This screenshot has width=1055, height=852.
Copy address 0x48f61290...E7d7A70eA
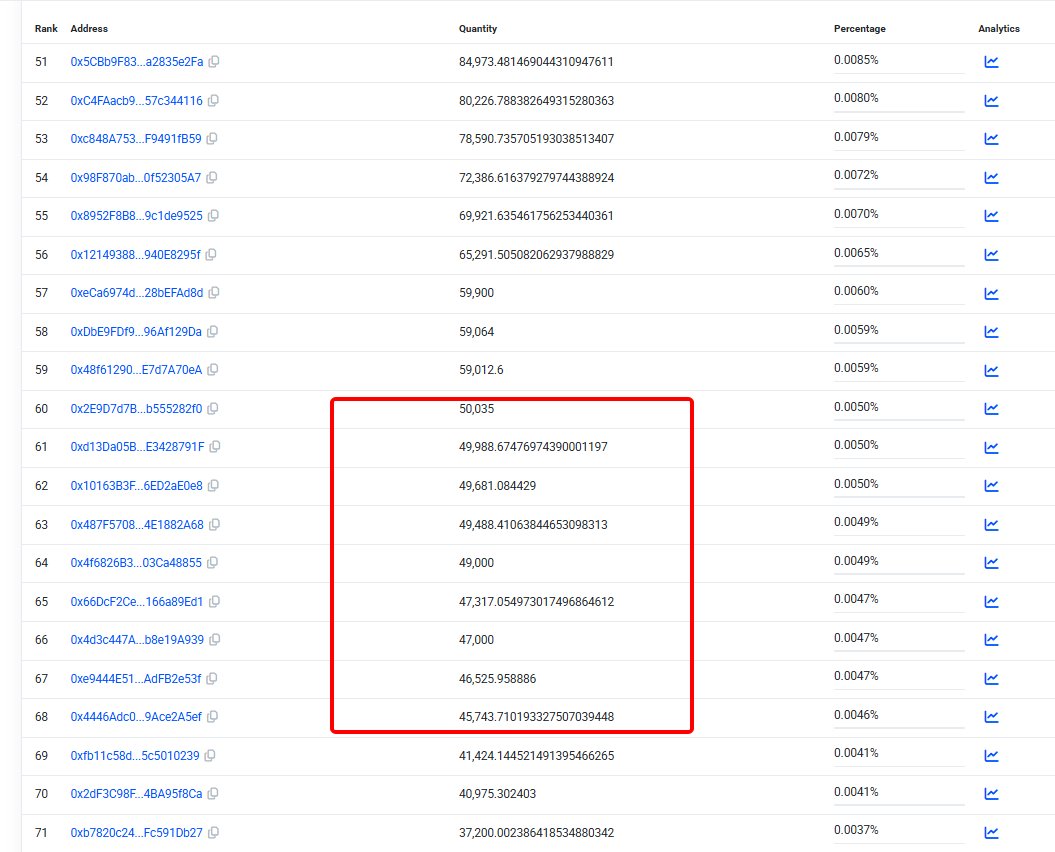(213, 369)
